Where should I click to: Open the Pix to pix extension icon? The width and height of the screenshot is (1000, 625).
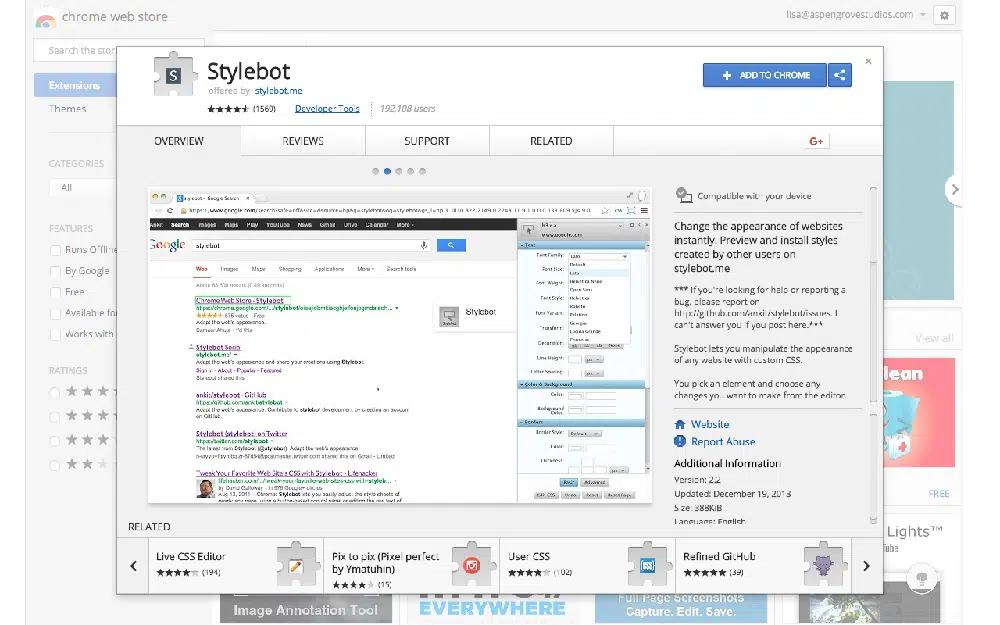(x=473, y=564)
